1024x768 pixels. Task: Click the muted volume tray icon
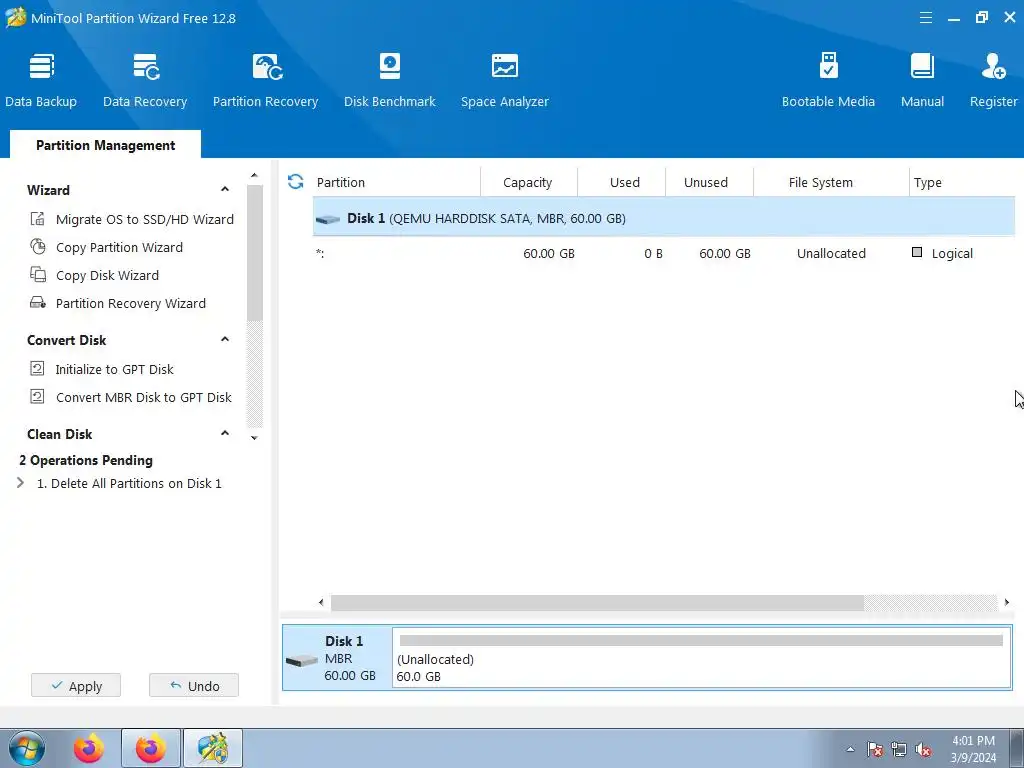[923, 750]
